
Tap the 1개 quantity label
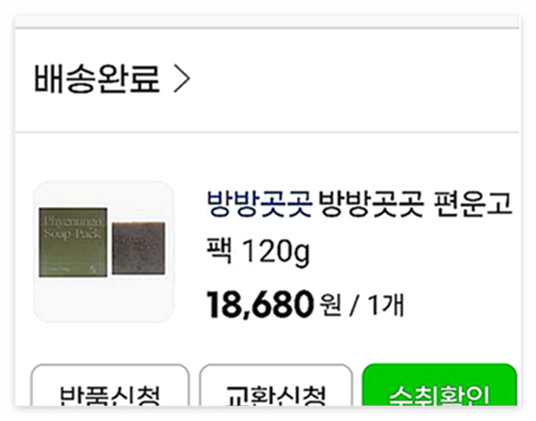click(x=386, y=304)
